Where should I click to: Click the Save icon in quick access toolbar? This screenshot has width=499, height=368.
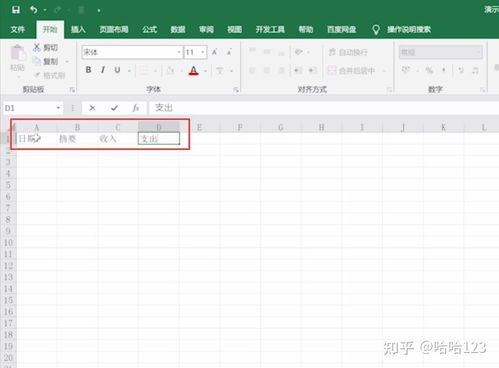tap(16, 10)
